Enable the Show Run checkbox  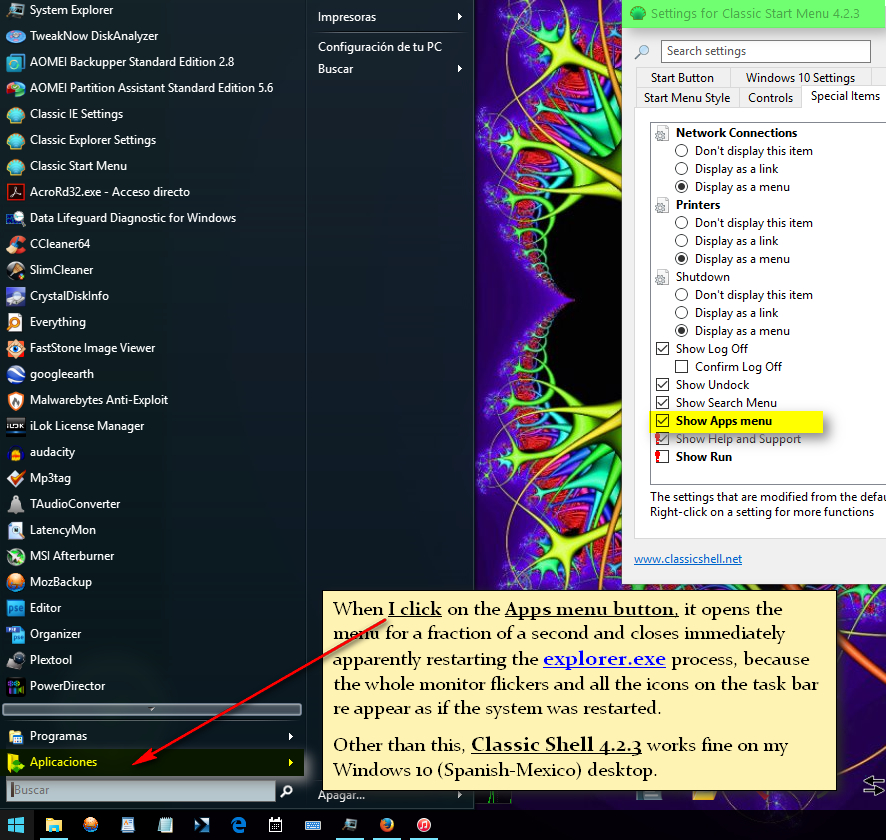coord(662,456)
